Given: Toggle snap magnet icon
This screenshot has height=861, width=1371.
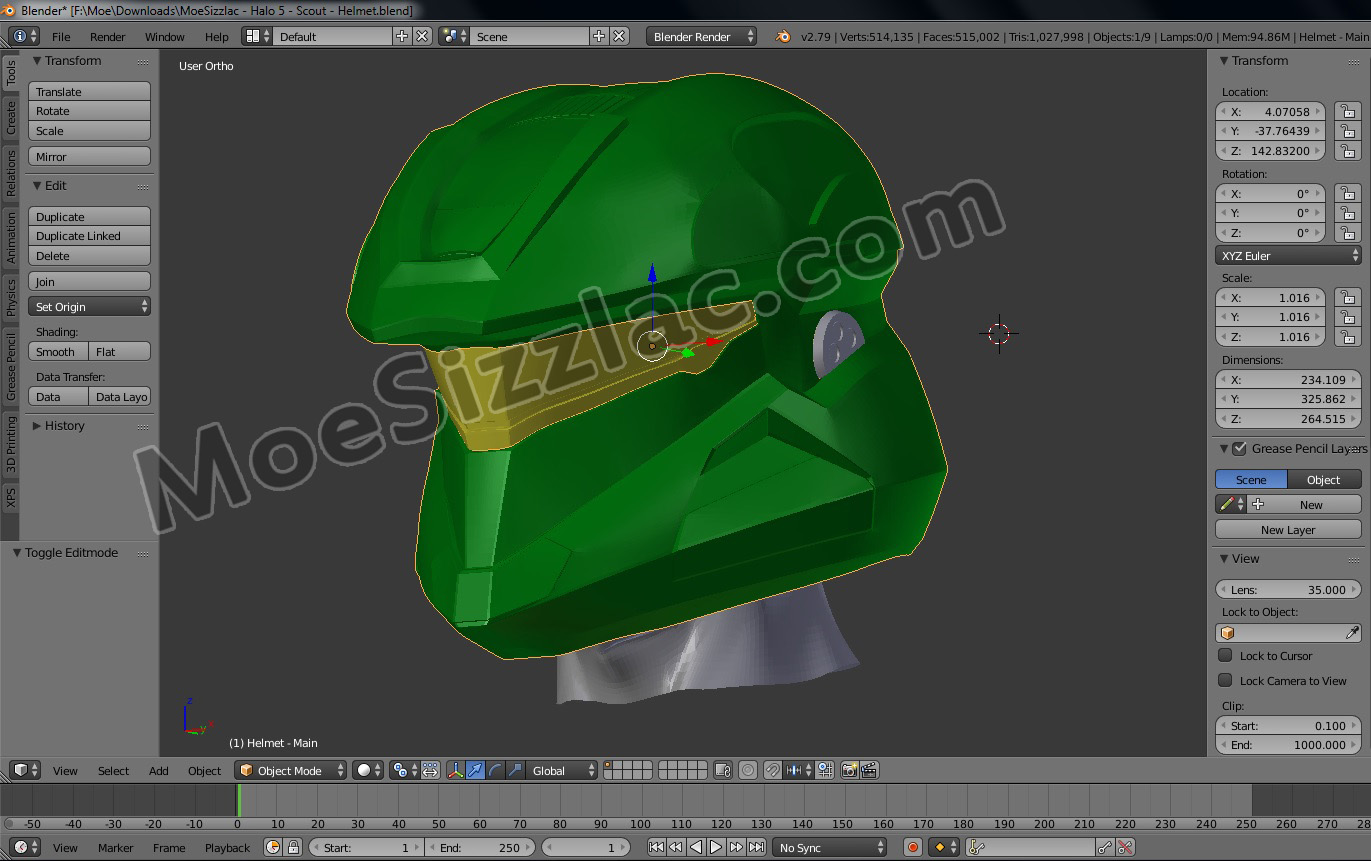Looking at the screenshot, I should click(x=772, y=770).
